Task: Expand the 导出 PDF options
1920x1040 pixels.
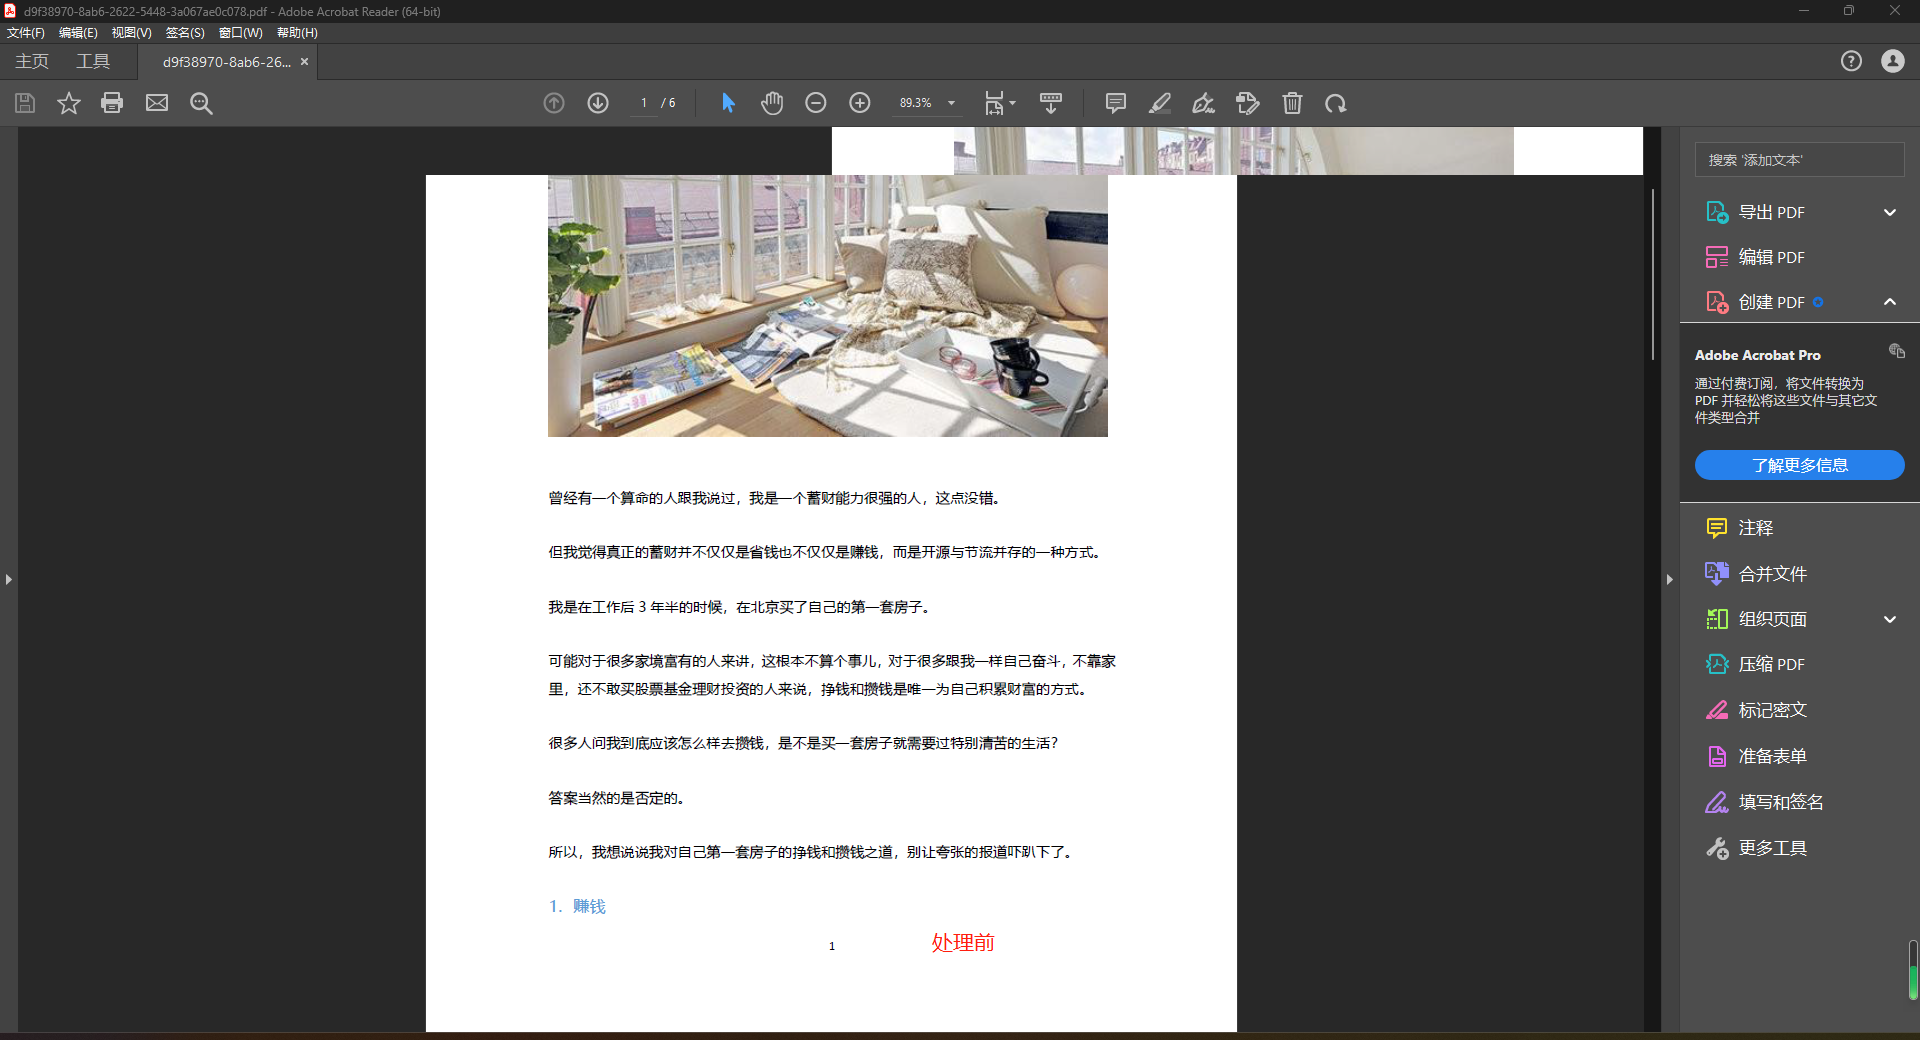Action: (1889, 212)
